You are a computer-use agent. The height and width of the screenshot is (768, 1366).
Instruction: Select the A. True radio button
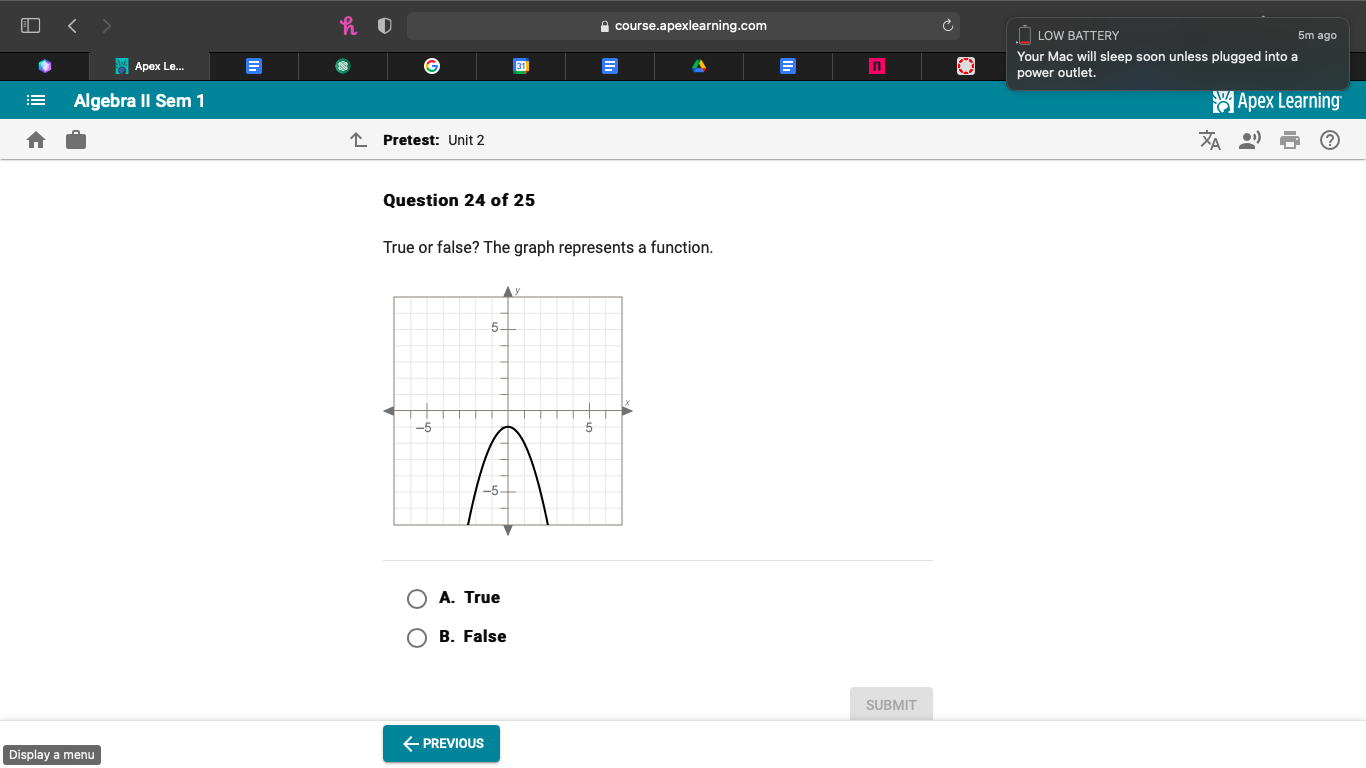click(x=417, y=599)
